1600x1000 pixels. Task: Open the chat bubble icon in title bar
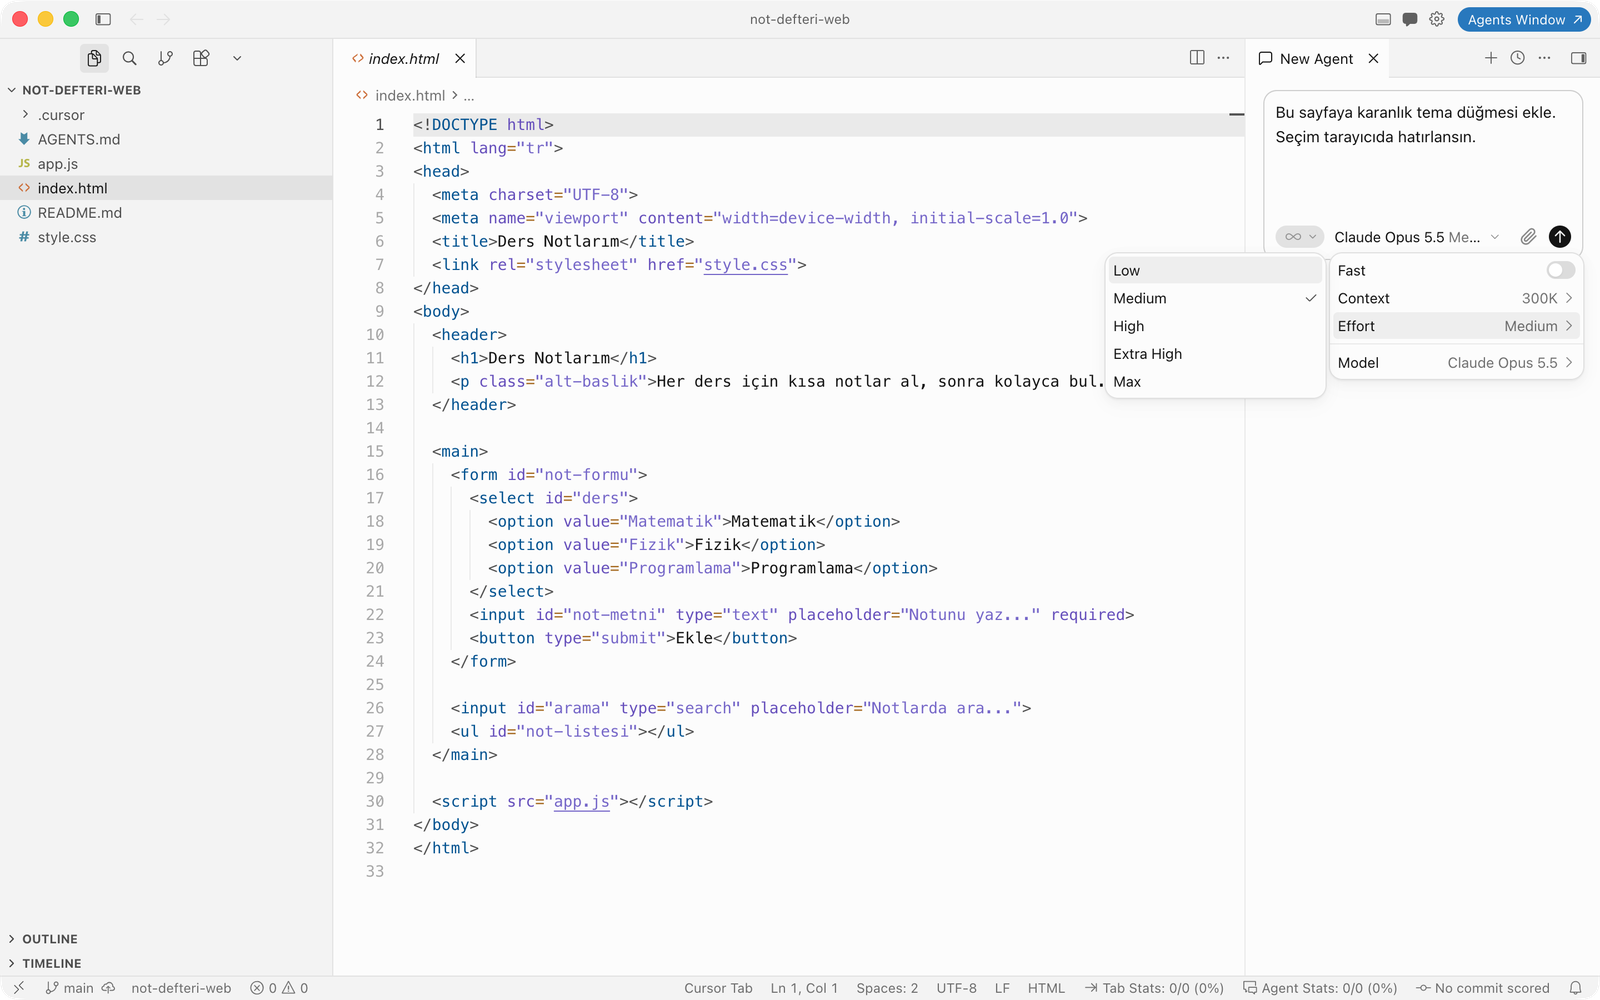click(1410, 19)
